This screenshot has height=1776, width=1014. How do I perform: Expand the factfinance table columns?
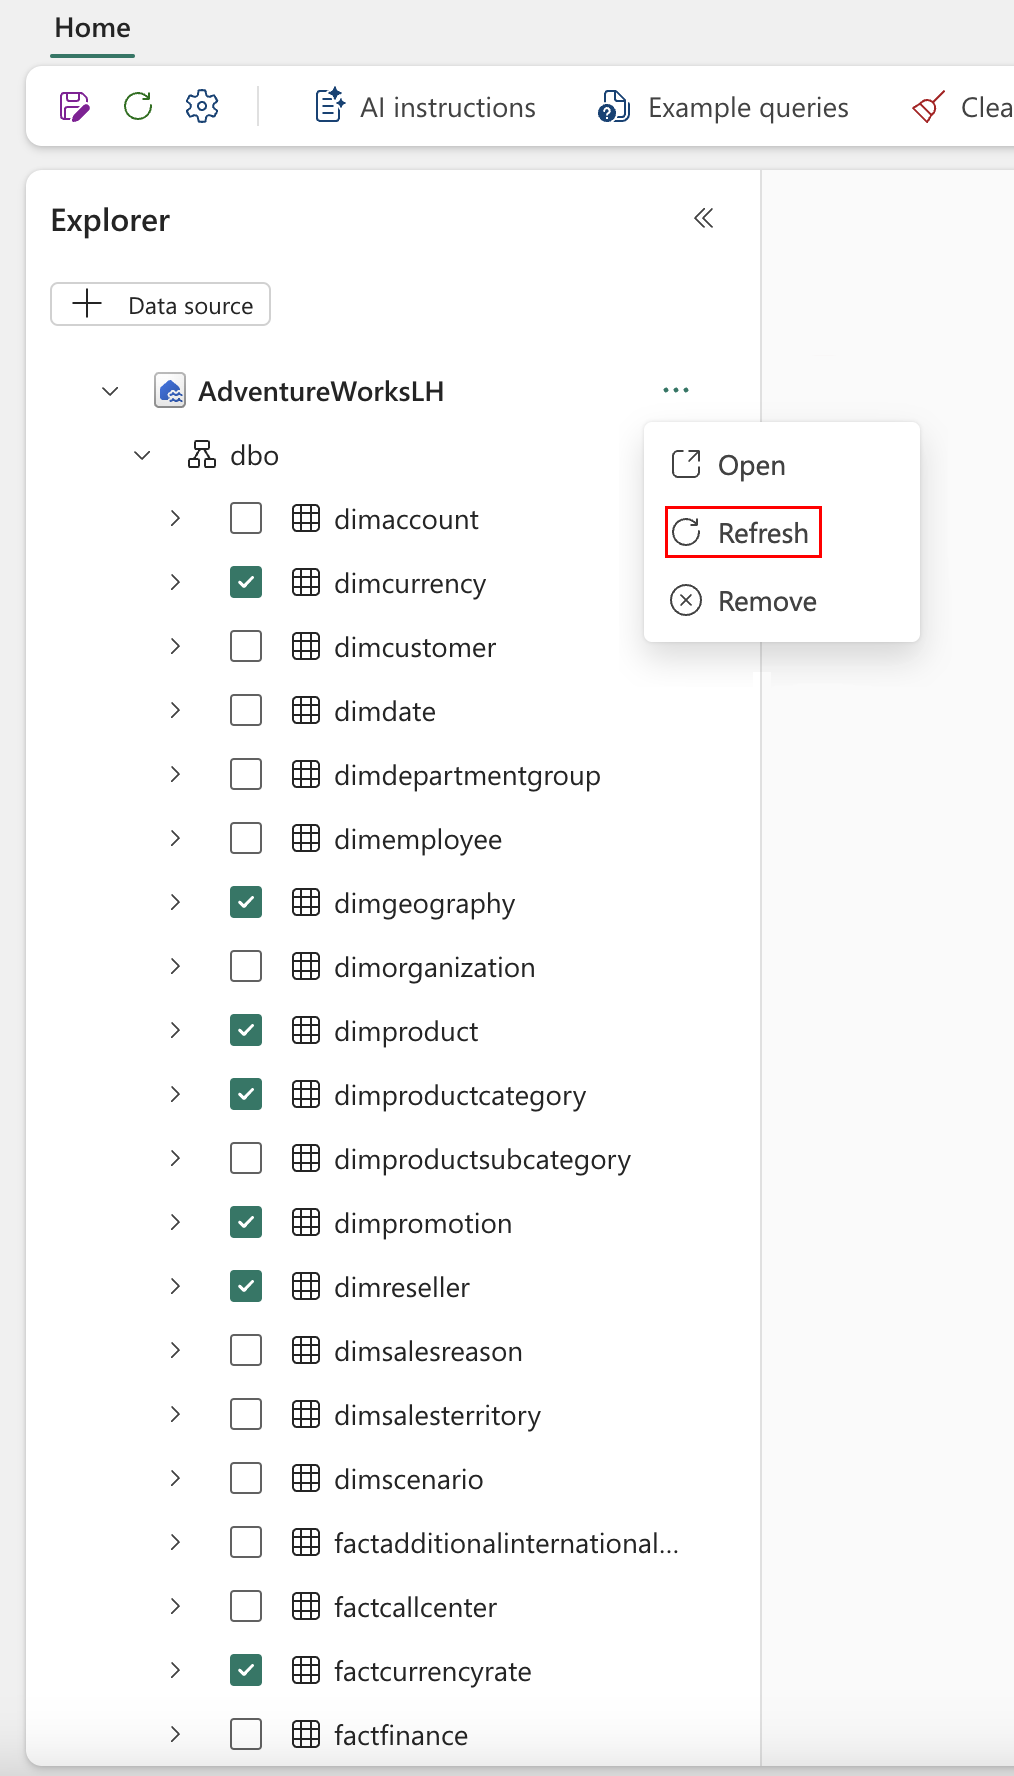click(x=175, y=1735)
